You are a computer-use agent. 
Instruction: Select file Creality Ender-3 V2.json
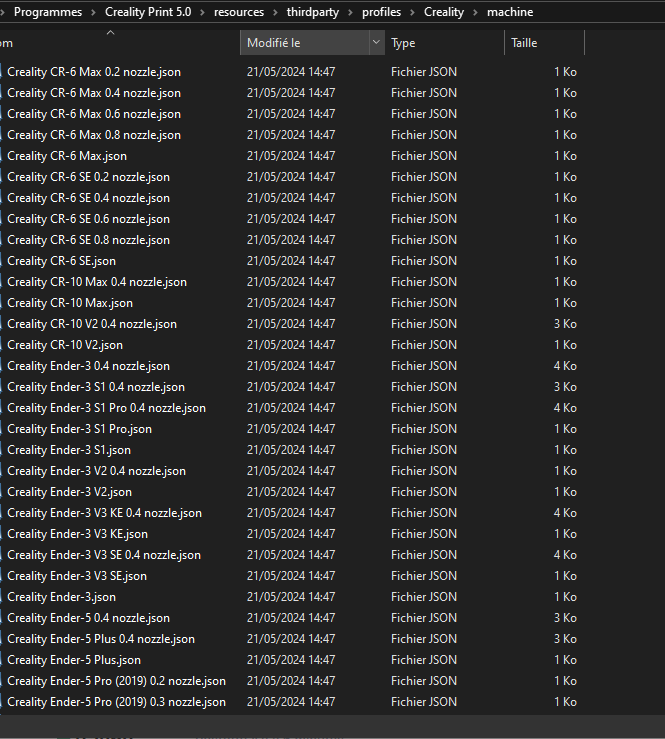[69, 492]
